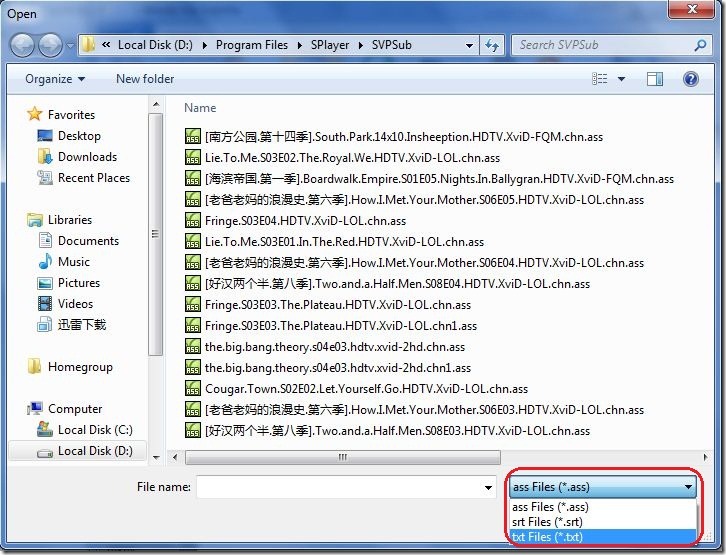Image resolution: width=726 pixels, height=555 pixels.
Task: Click the refresh icon beside the address bar
Action: click(x=492, y=45)
